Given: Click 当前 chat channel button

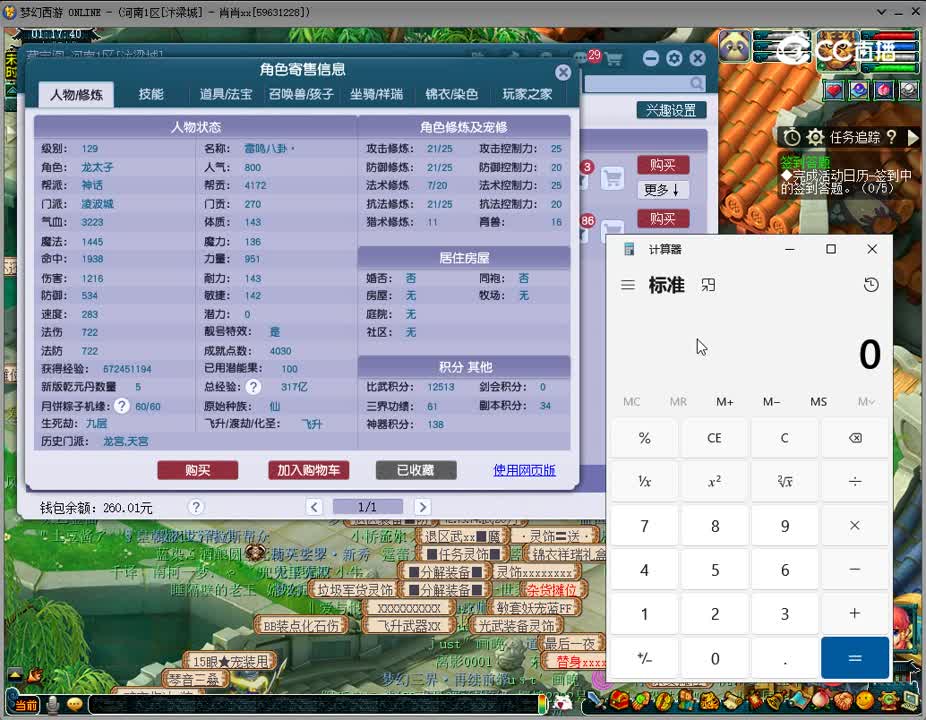Looking at the screenshot, I should 25,705.
